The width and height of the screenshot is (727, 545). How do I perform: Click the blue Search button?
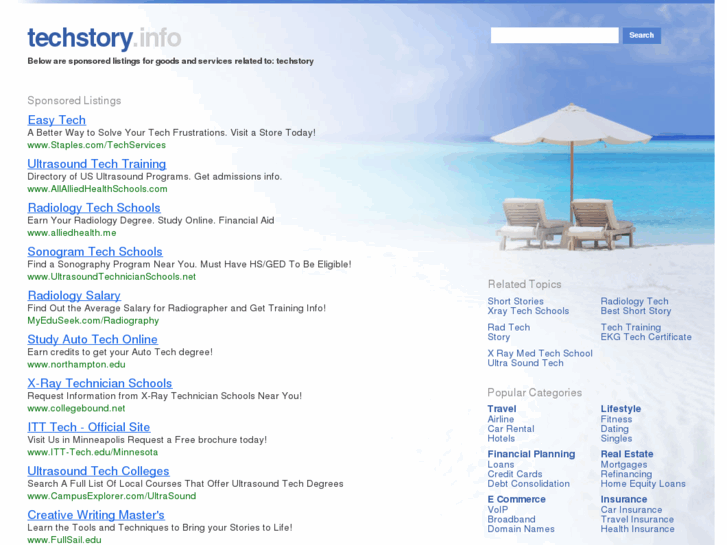coord(642,35)
